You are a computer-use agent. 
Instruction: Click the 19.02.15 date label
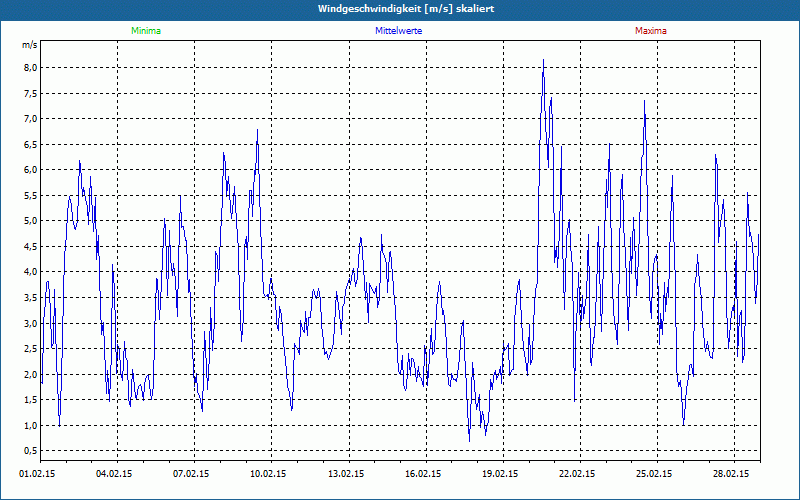click(500, 474)
